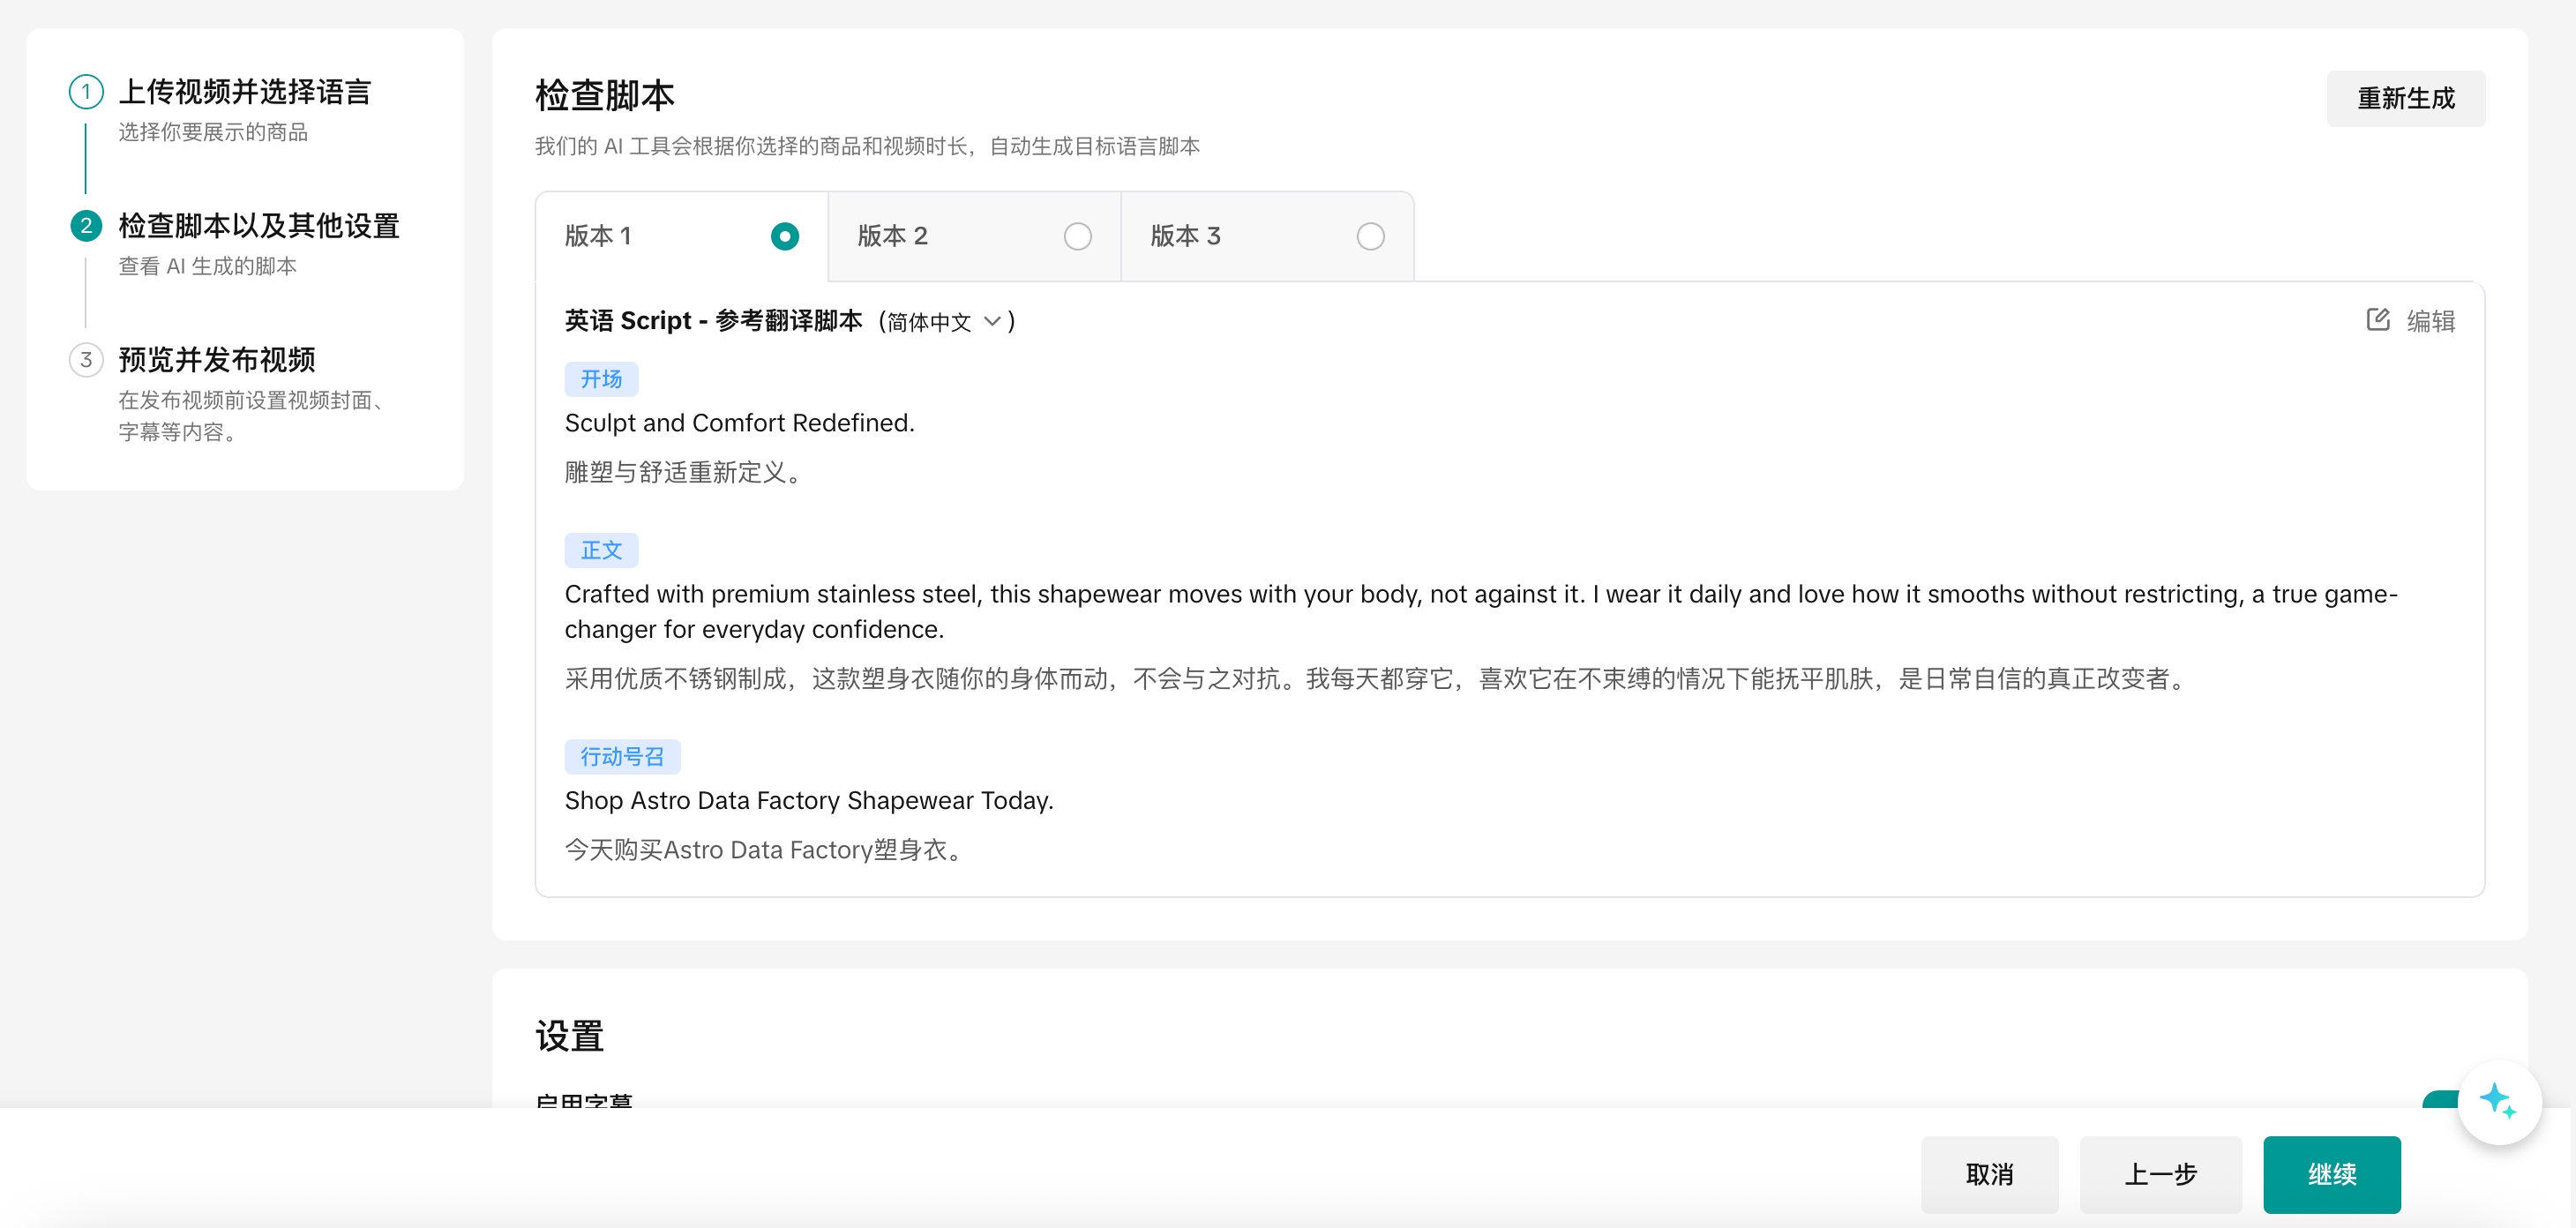The height and width of the screenshot is (1228, 2576).
Task: Click the 开场 section tag
Action: (601, 379)
